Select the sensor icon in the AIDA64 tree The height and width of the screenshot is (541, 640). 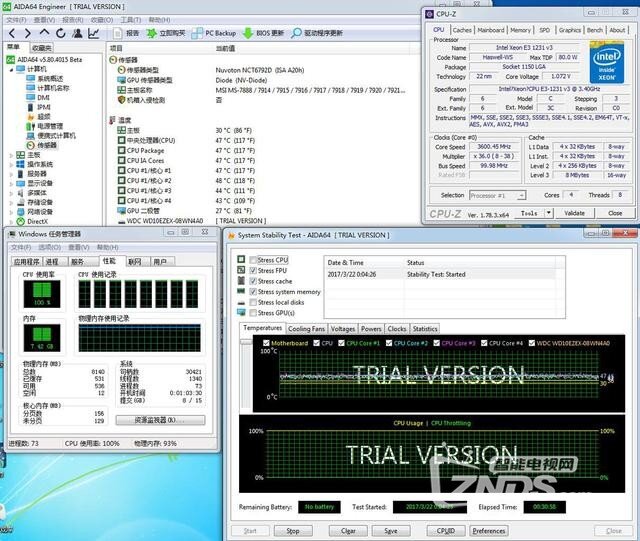(x=31, y=145)
